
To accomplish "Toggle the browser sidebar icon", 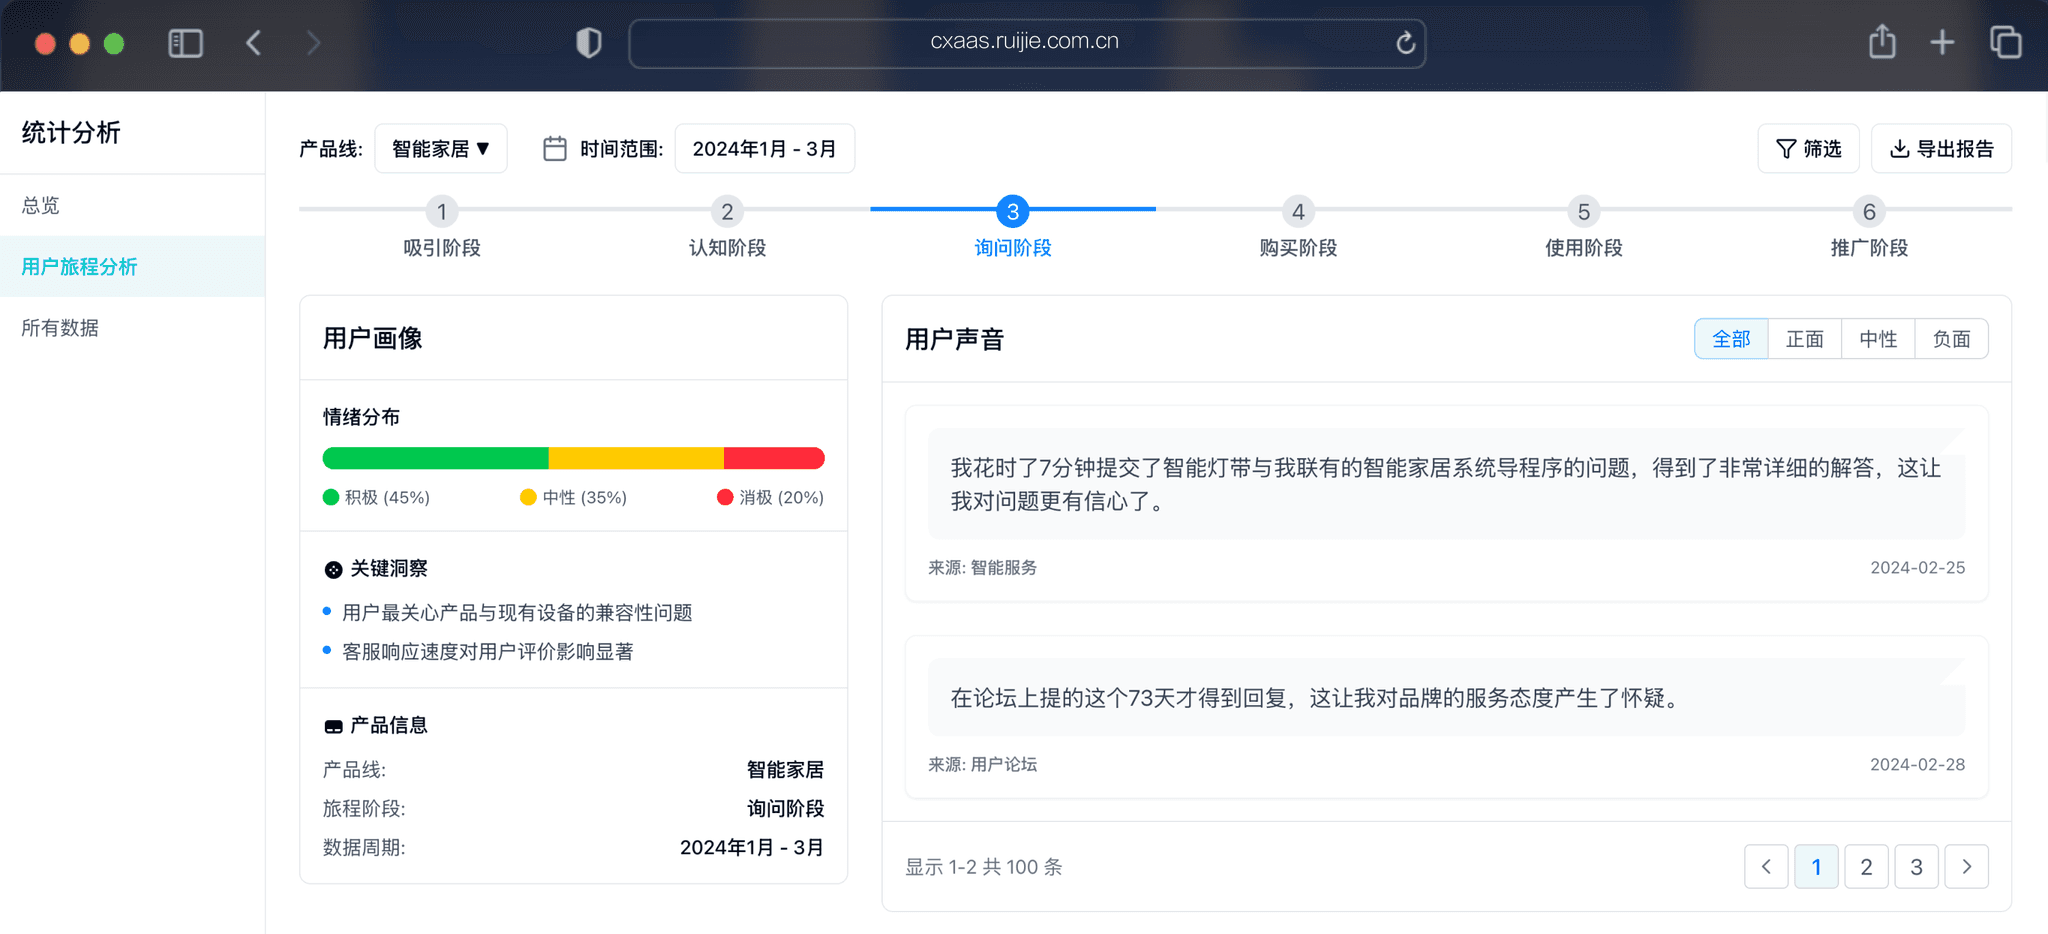I will click(x=185, y=43).
